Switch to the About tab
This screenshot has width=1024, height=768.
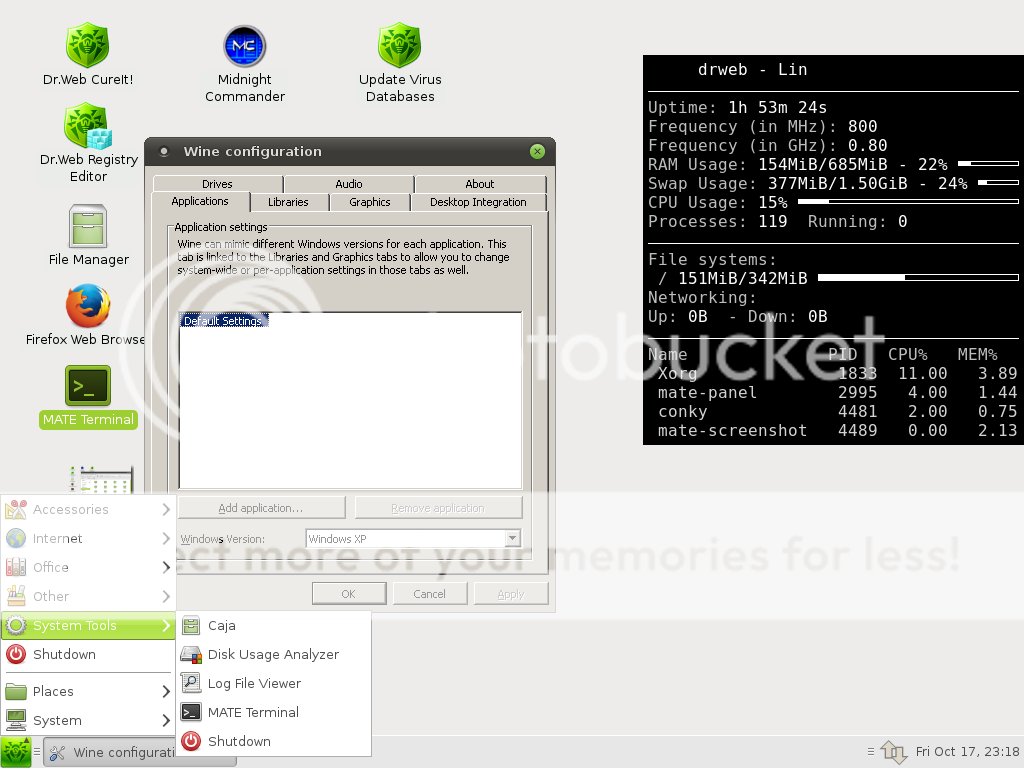(x=479, y=184)
